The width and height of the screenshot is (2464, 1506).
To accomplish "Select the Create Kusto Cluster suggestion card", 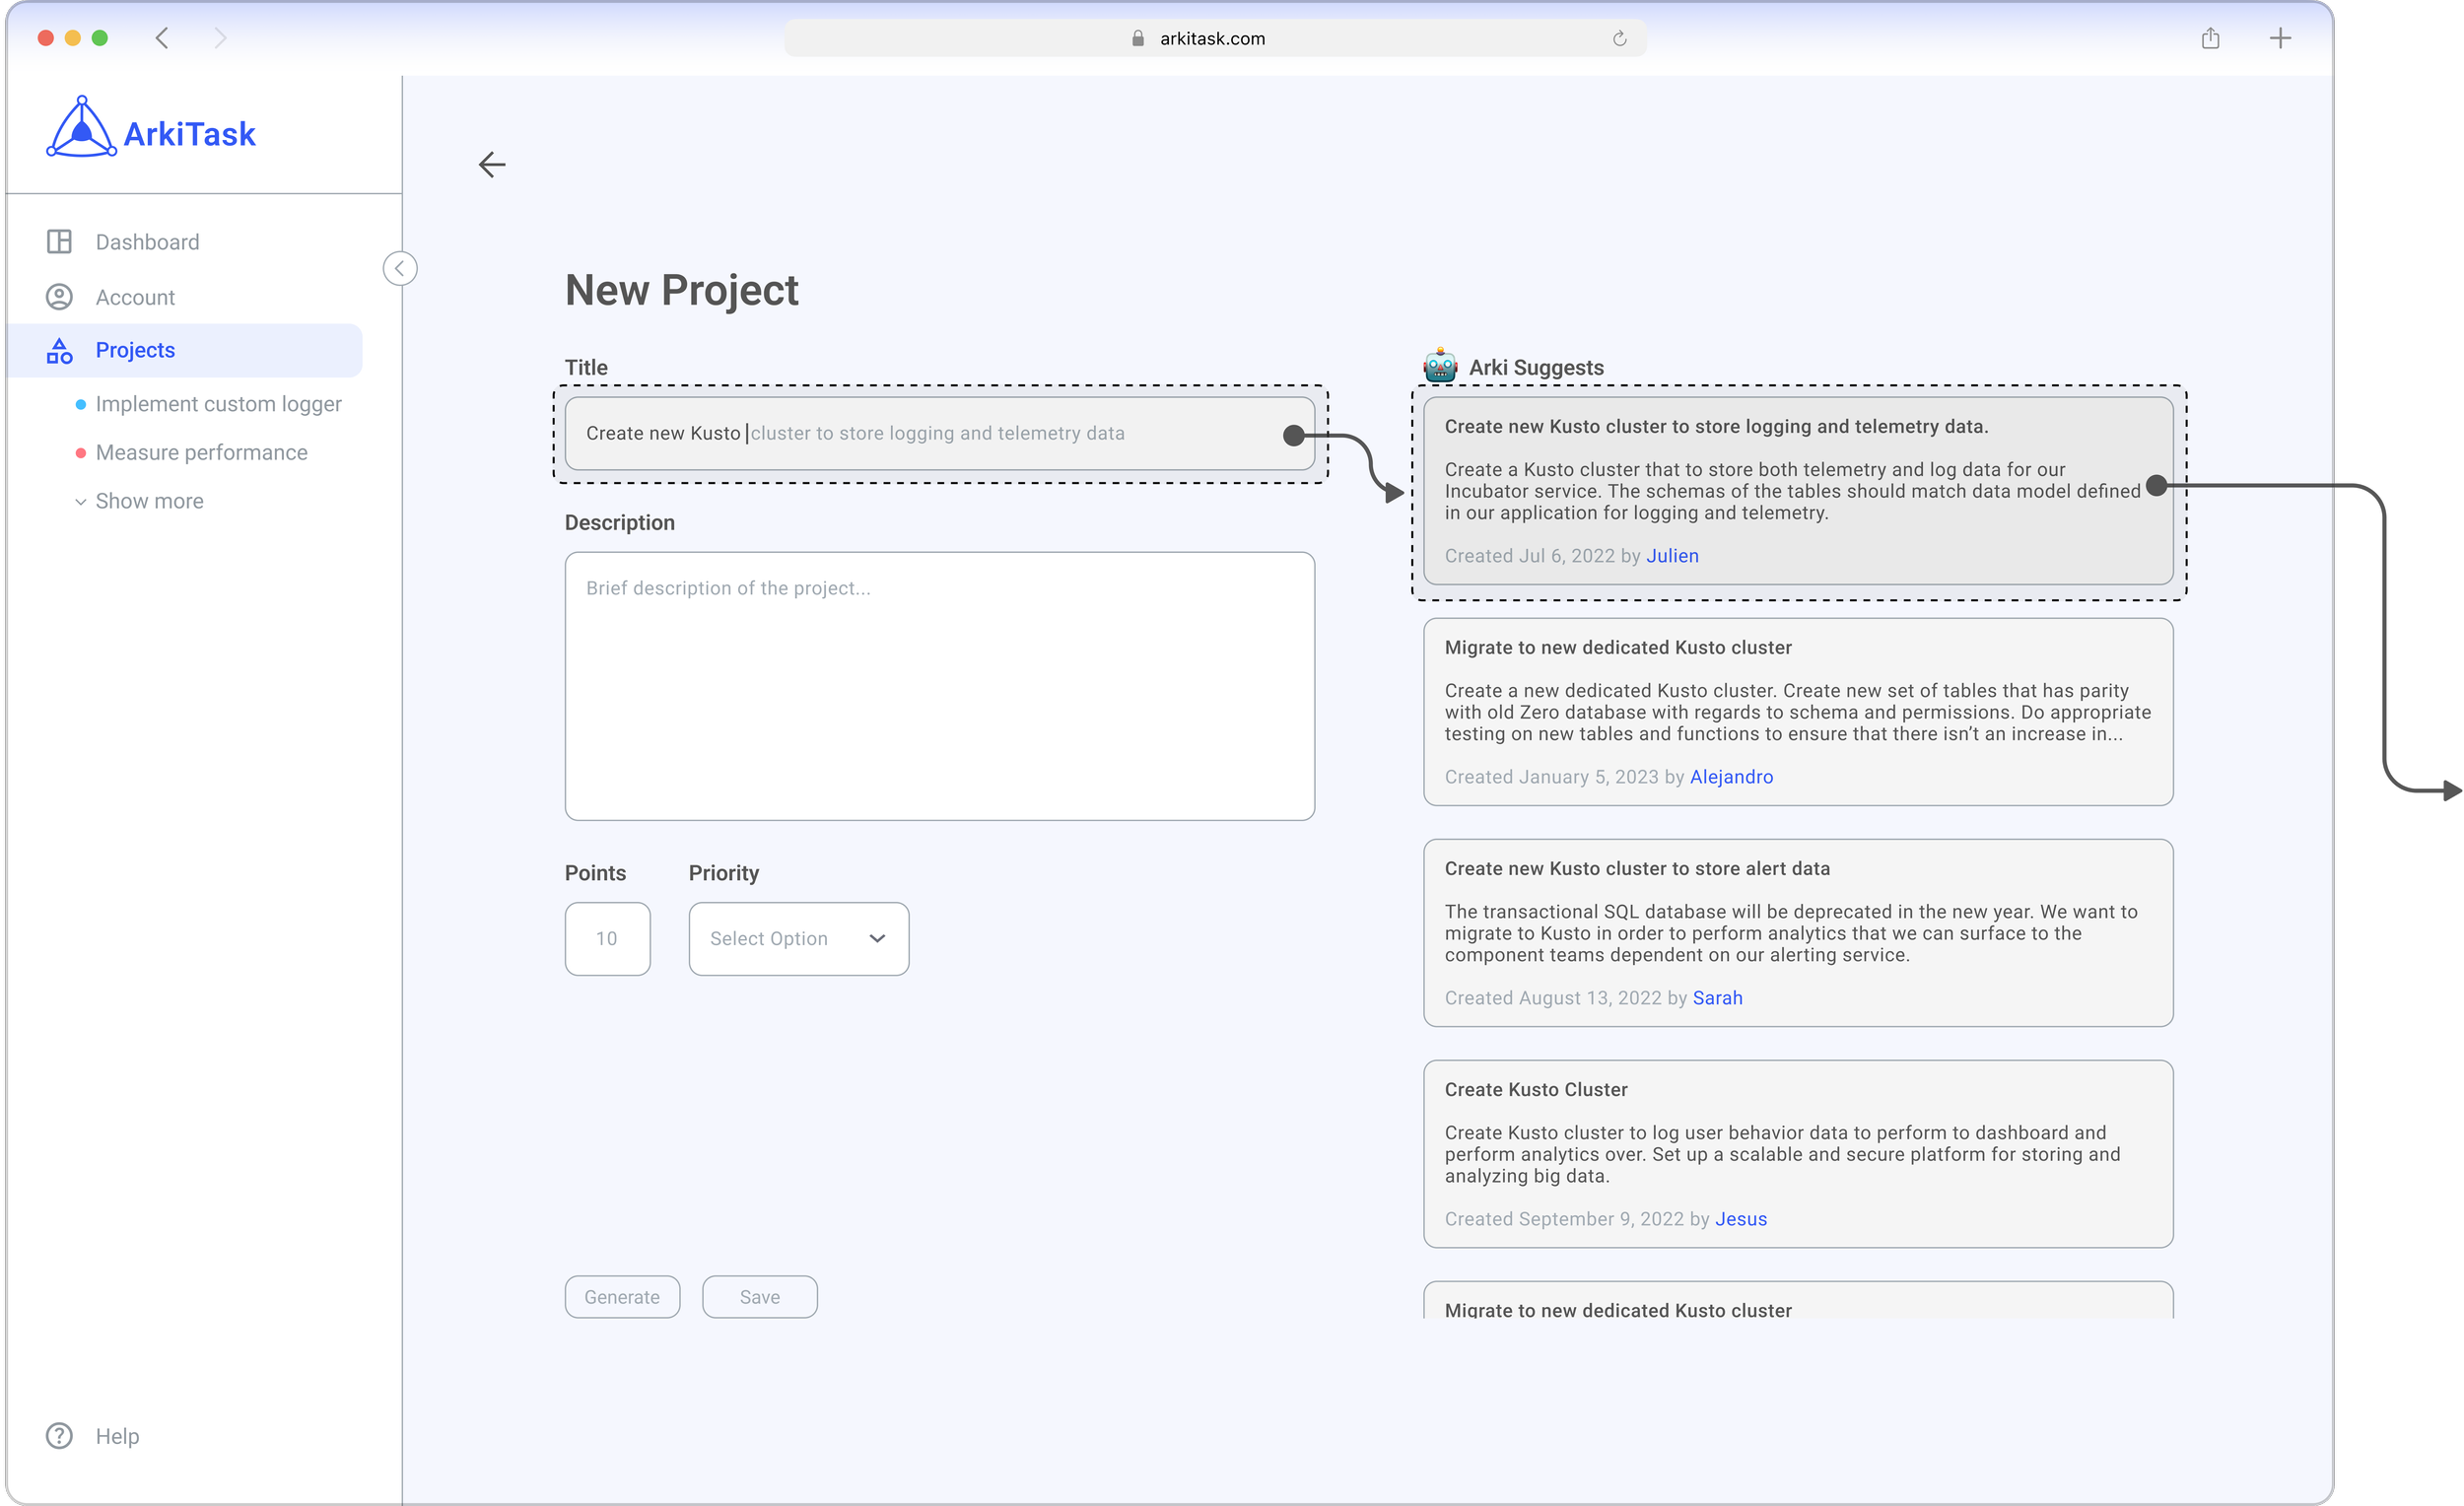I will pos(1797,1153).
